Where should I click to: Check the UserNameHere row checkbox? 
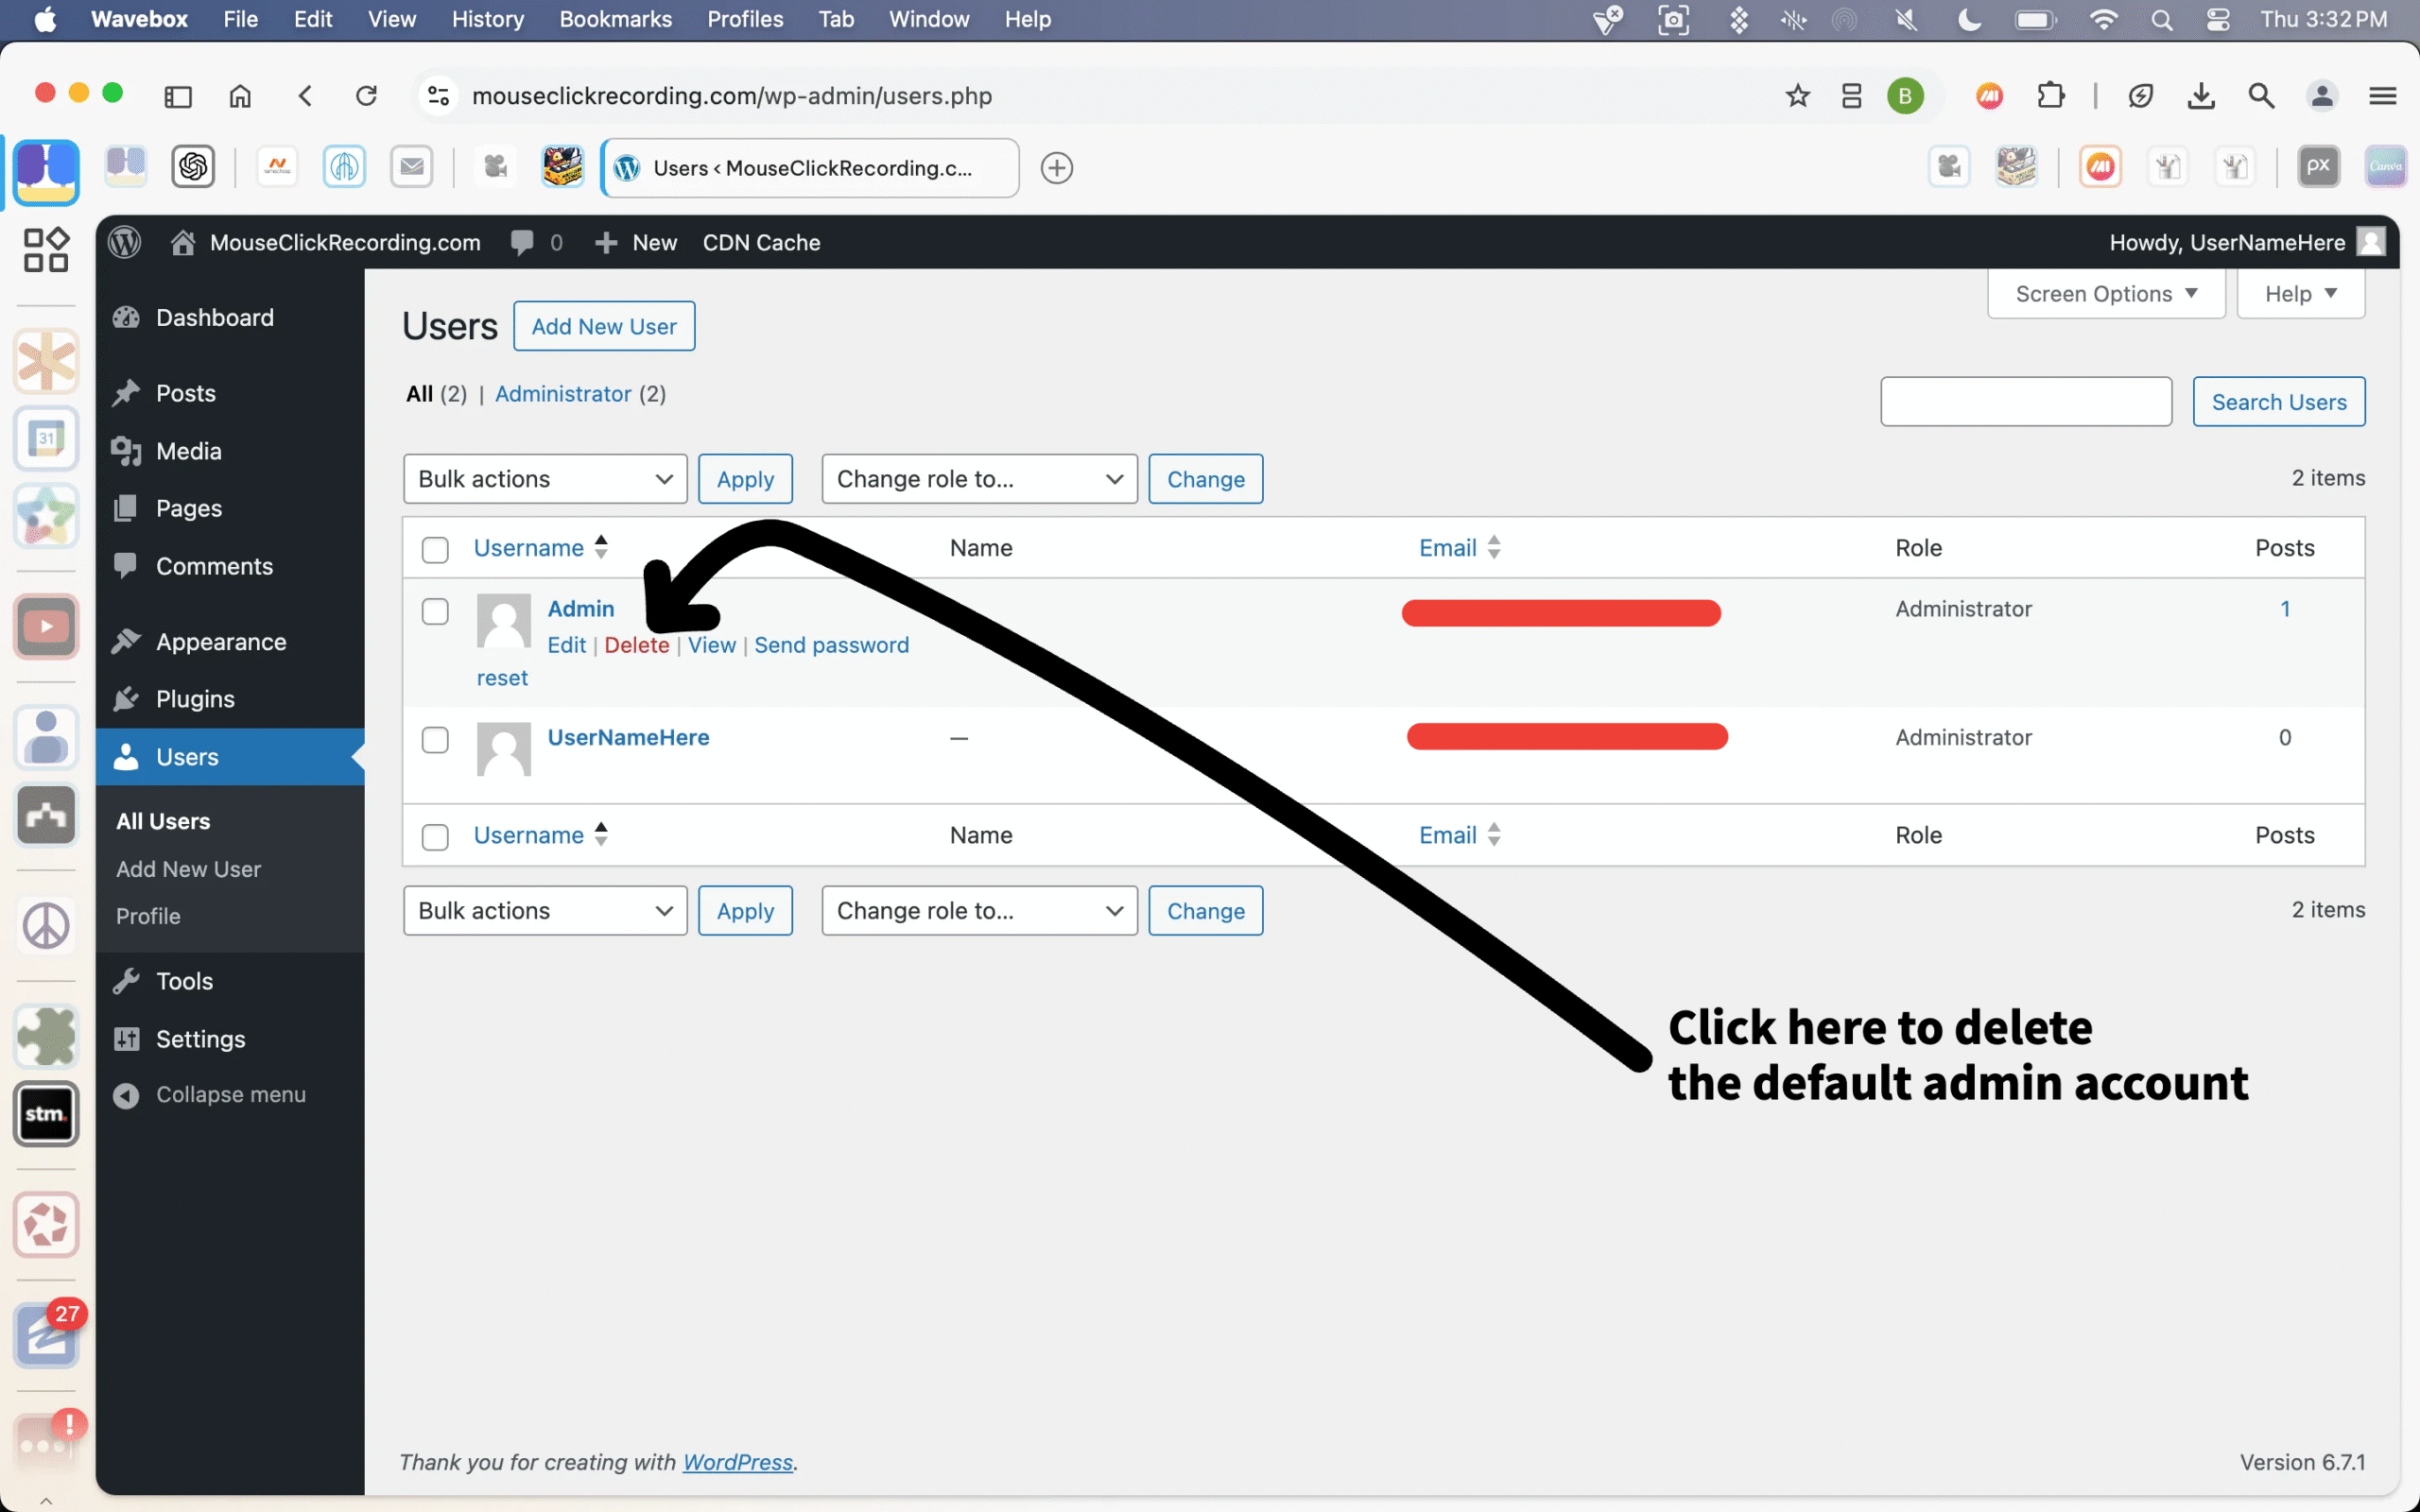[x=435, y=740]
